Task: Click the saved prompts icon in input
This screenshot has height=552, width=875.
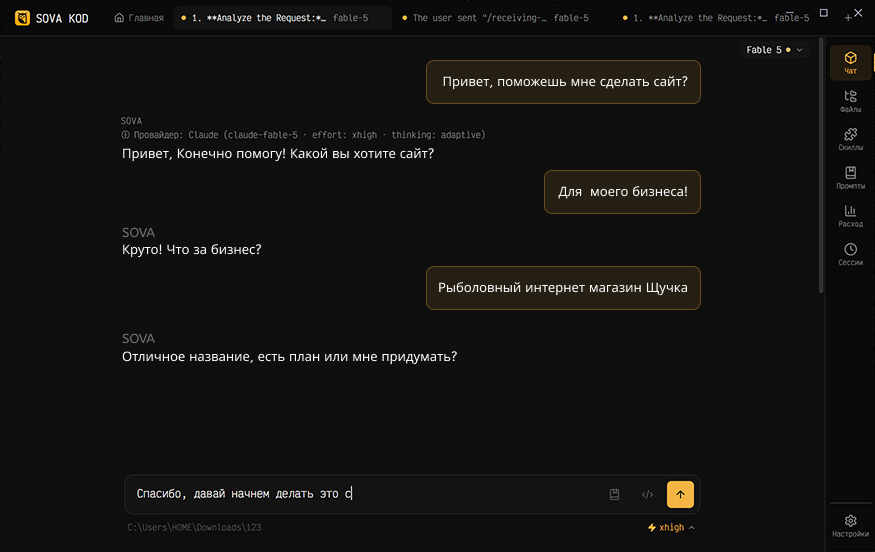Action: coord(614,494)
